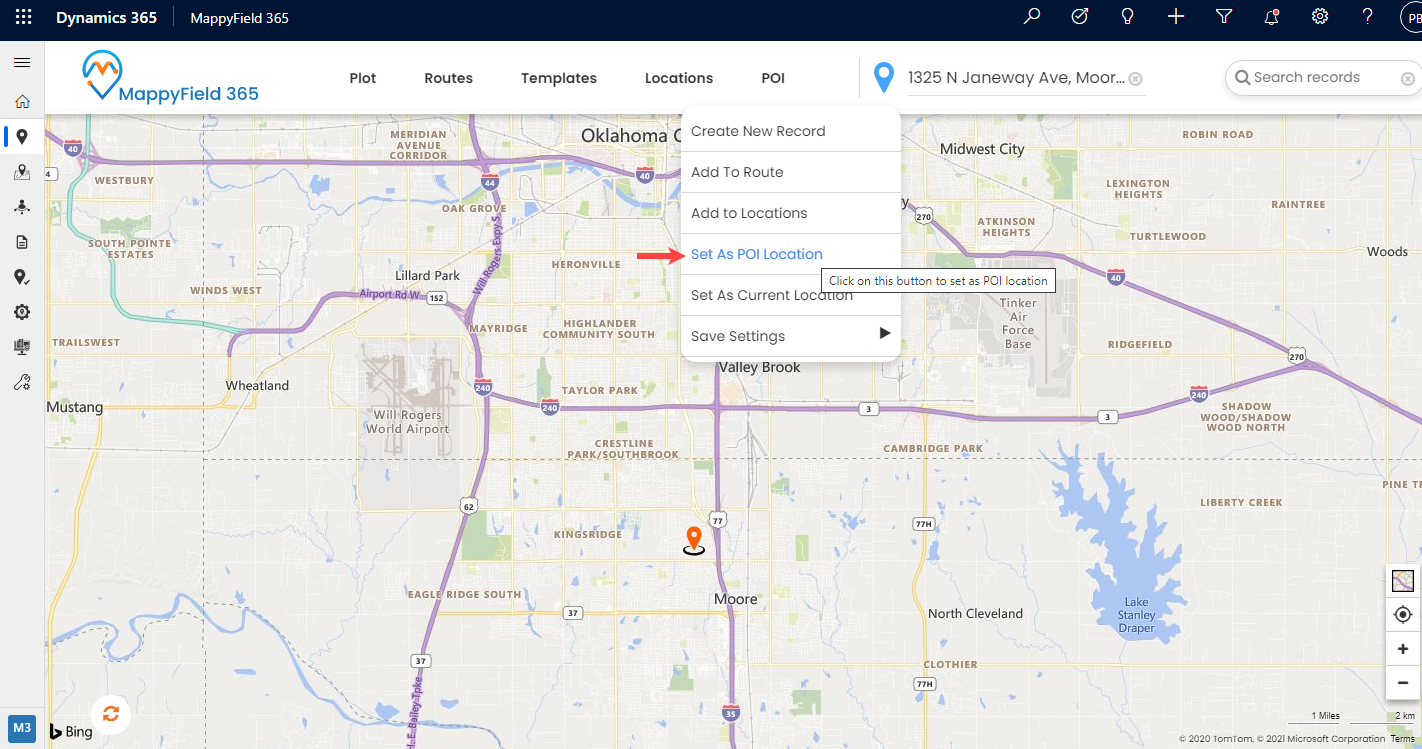Click the blue pin beside address field
The width and height of the screenshot is (1422, 749).
pyautogui.click(x=883, y=77)
